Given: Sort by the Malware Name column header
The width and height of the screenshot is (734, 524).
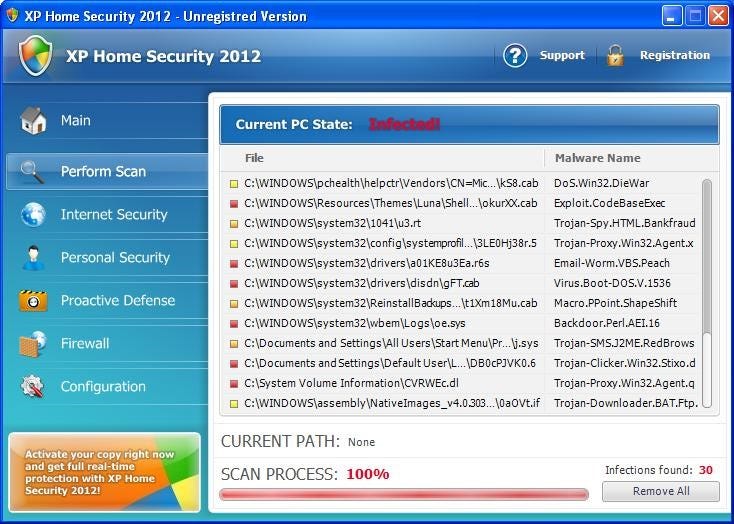Looking at the screenshot, I should (597, 158).
